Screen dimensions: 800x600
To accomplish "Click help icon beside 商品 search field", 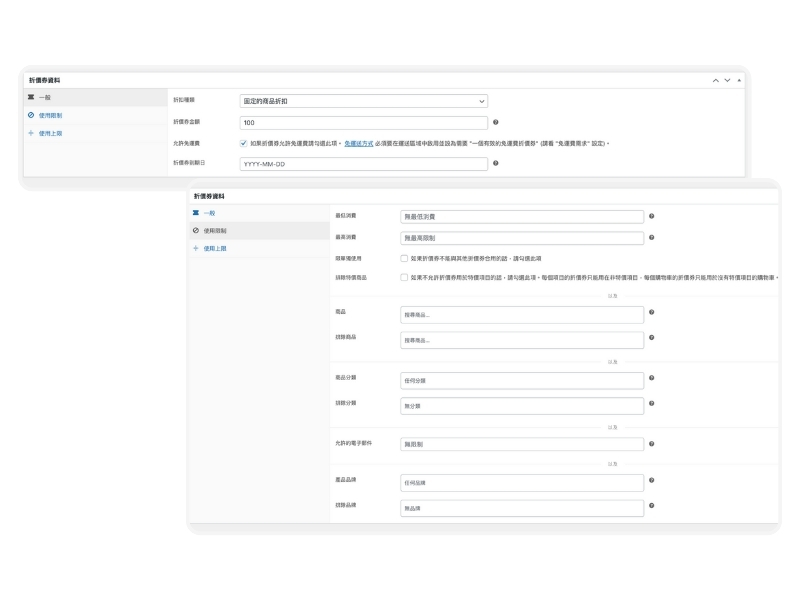I will pos(652,313).
